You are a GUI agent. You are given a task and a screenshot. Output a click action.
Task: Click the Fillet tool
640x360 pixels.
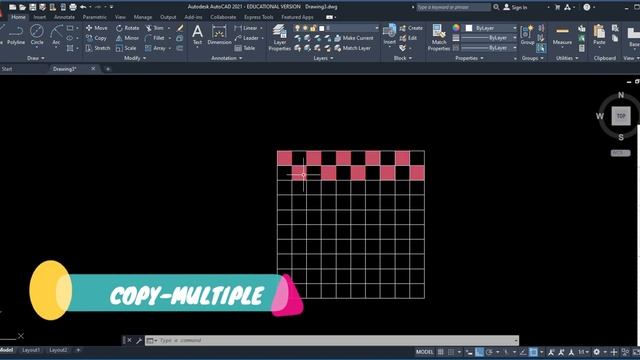coord(155,38)
